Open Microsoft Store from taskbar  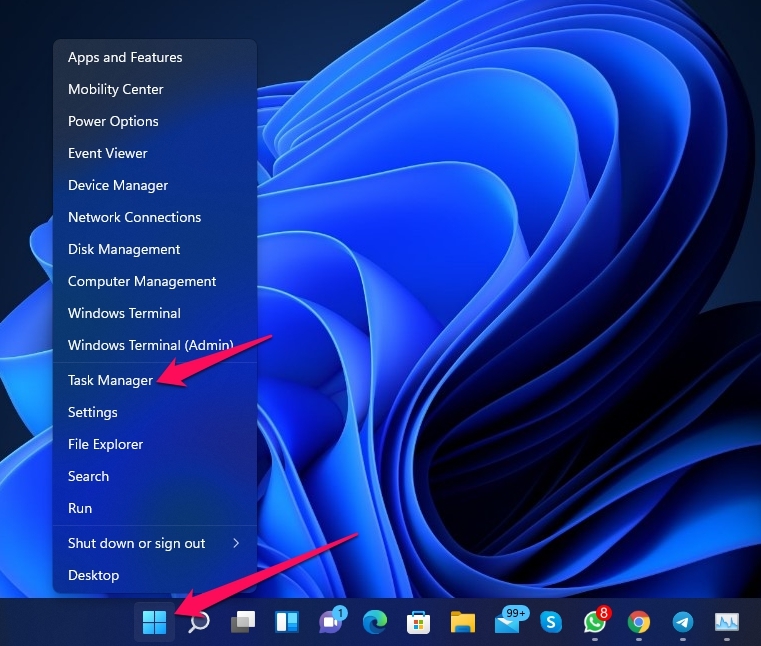418,622
